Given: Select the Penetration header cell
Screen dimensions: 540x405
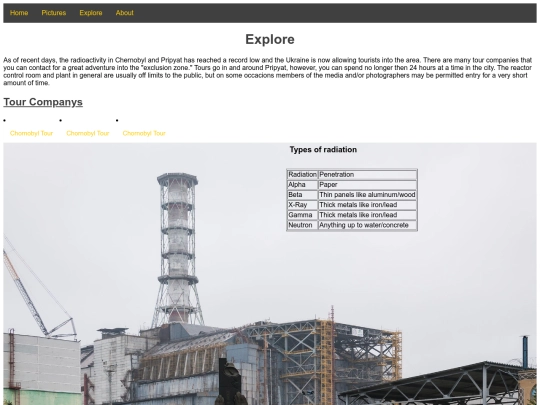Looking at the screenshot, I should tap(367, 175).
